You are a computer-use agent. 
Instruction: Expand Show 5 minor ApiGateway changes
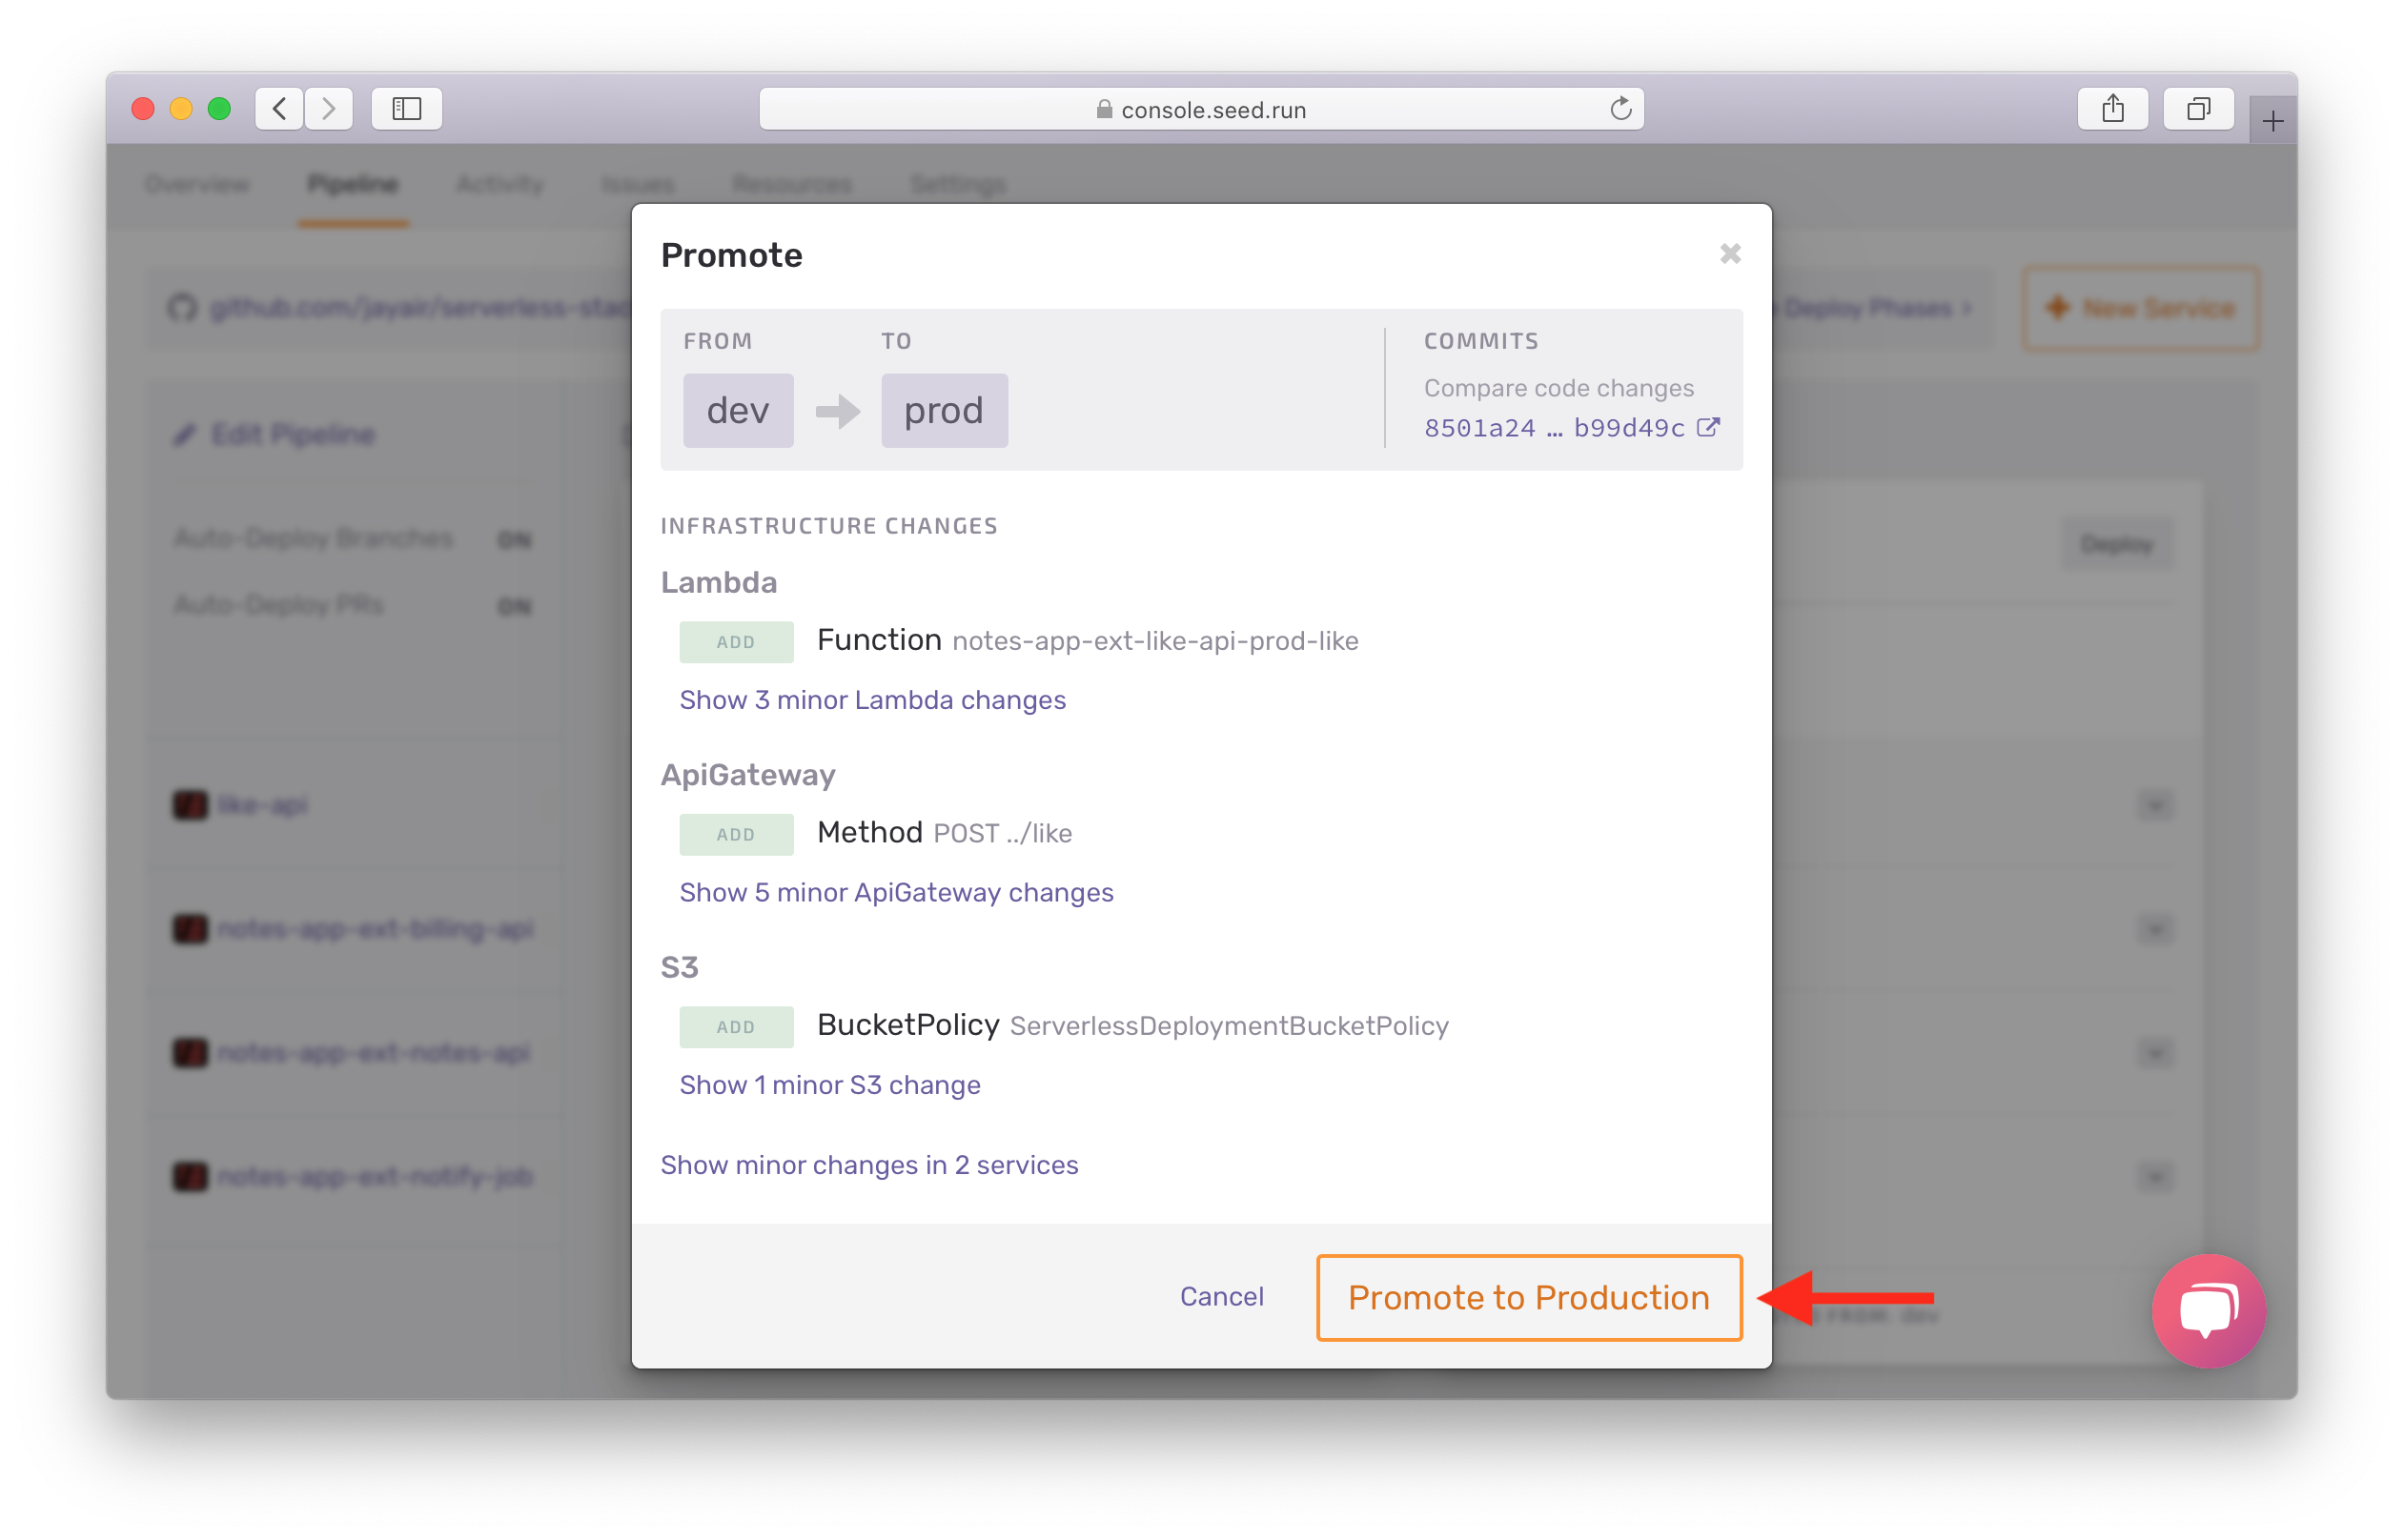pyautogui.click(x=897, y=892)
